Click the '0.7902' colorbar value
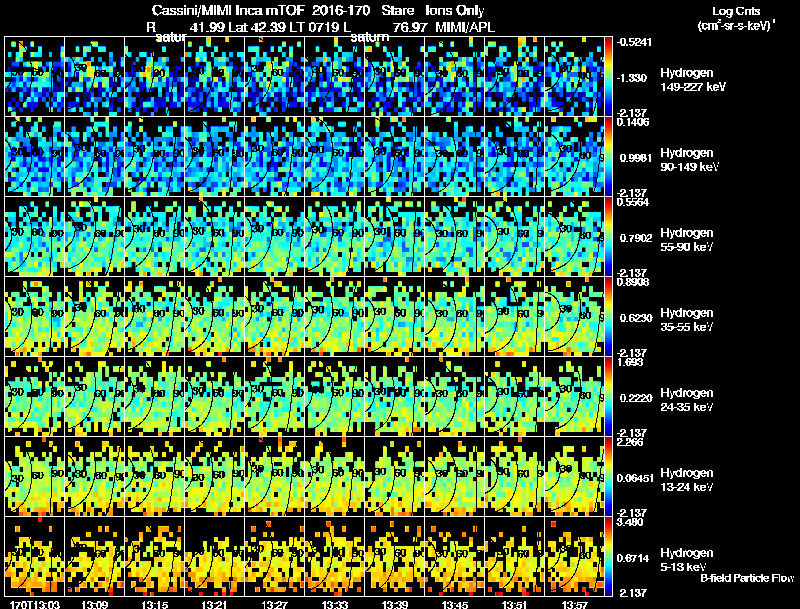The width and height of the screenshot is (800, 609). [x=636, y=238]
